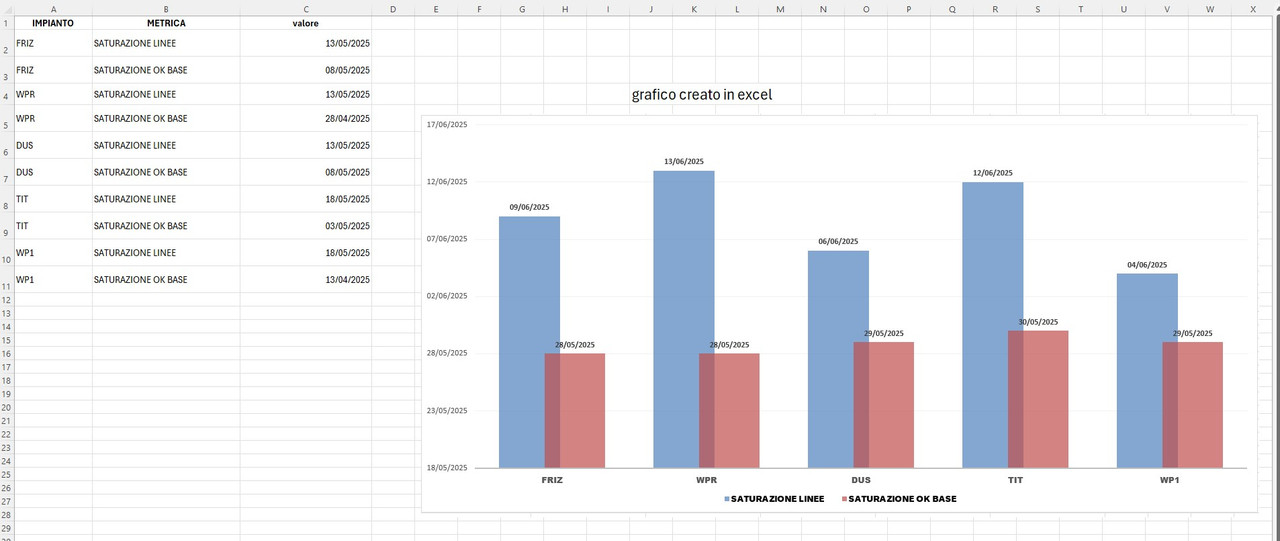Select column B header
The width and height of the screenshot is (1280, 541).
[x=166, y=8]
